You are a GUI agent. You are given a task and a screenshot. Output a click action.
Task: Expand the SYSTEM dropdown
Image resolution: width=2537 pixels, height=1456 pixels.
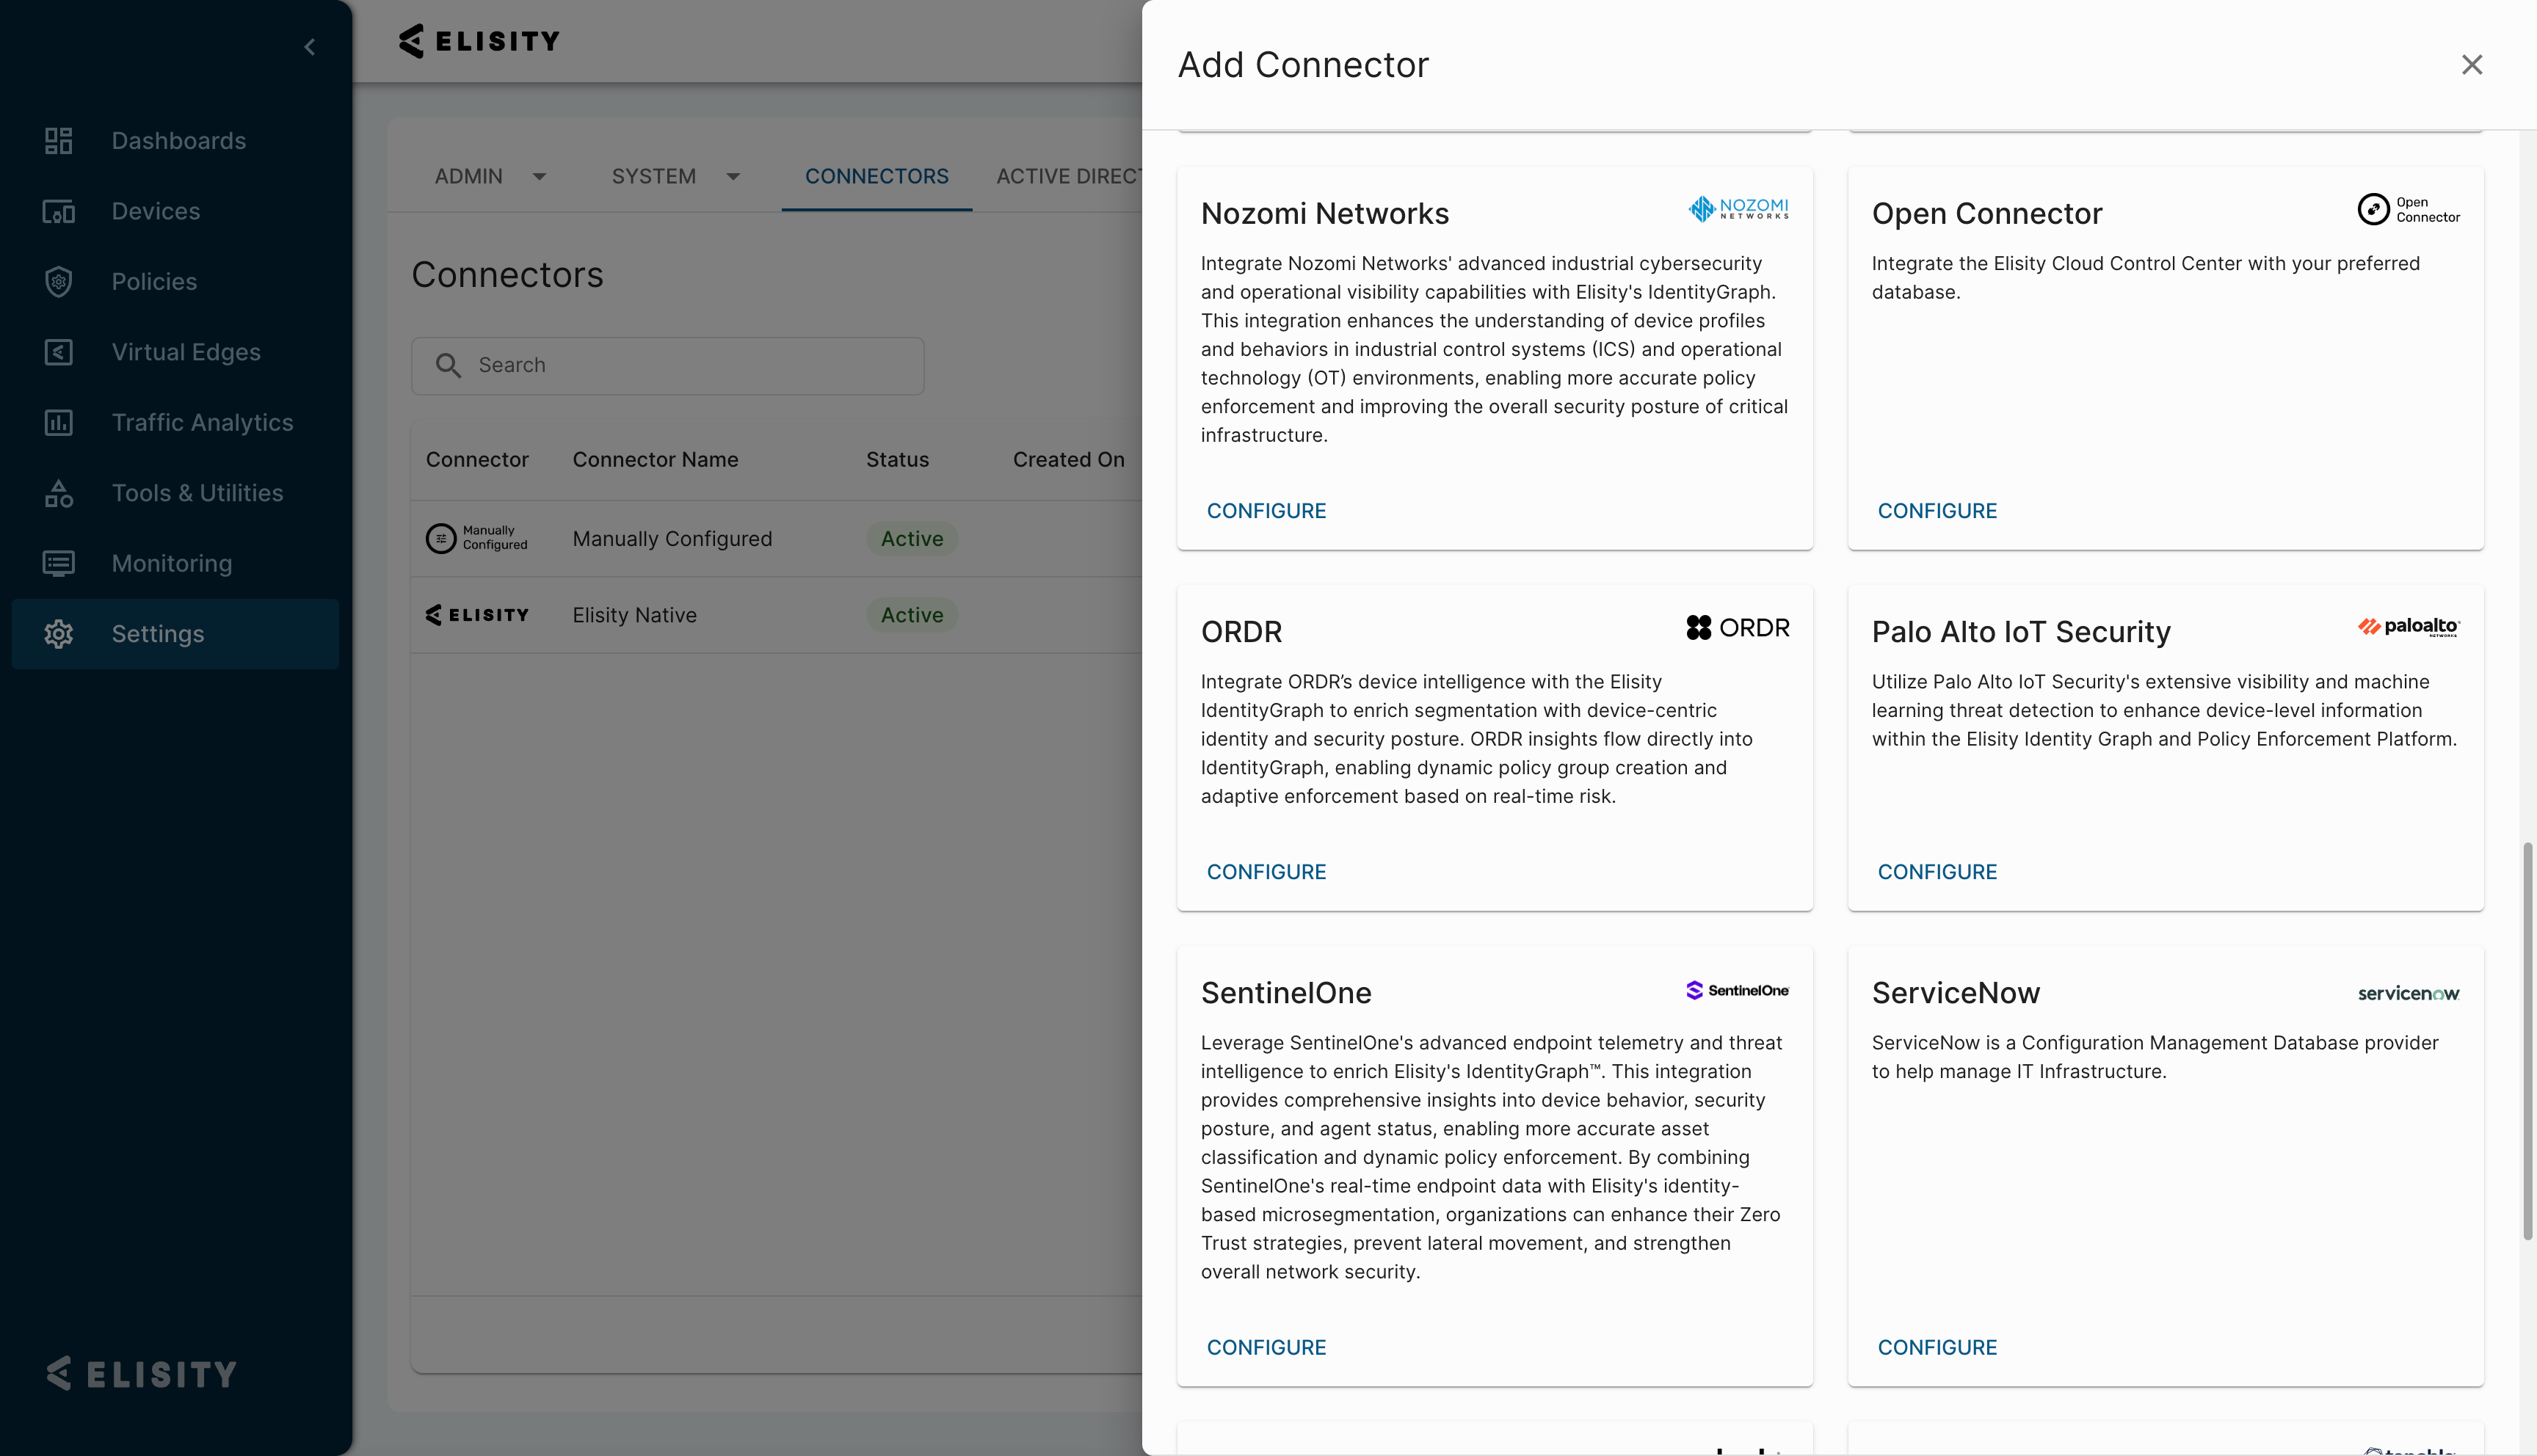click(676, 176)
